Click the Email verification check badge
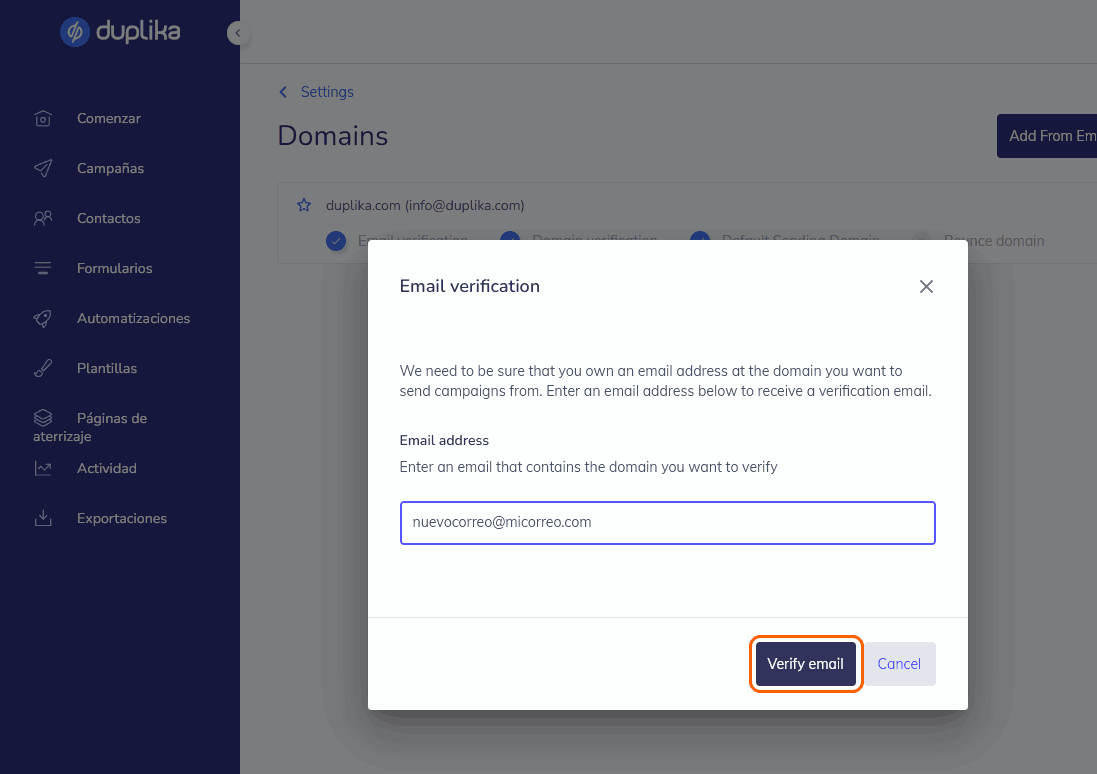This screenshot has height=774, width=1097. point(335,241)
